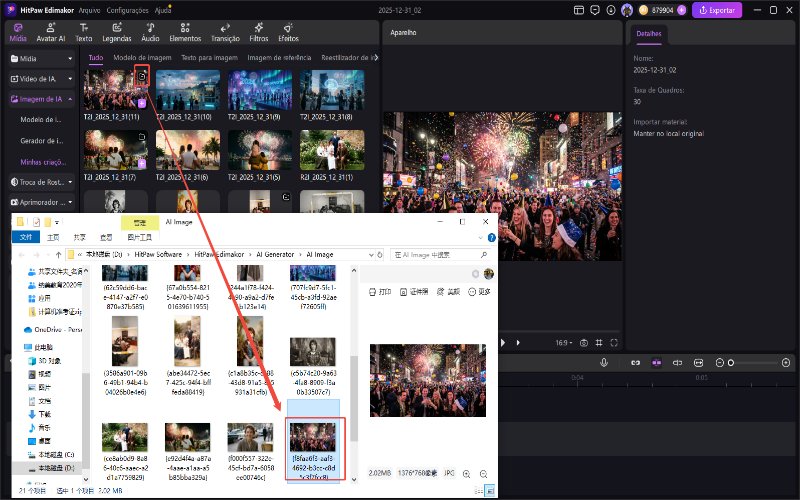Switch to the Modelo de imagem tab
The image size is (800, 500).
142,58
